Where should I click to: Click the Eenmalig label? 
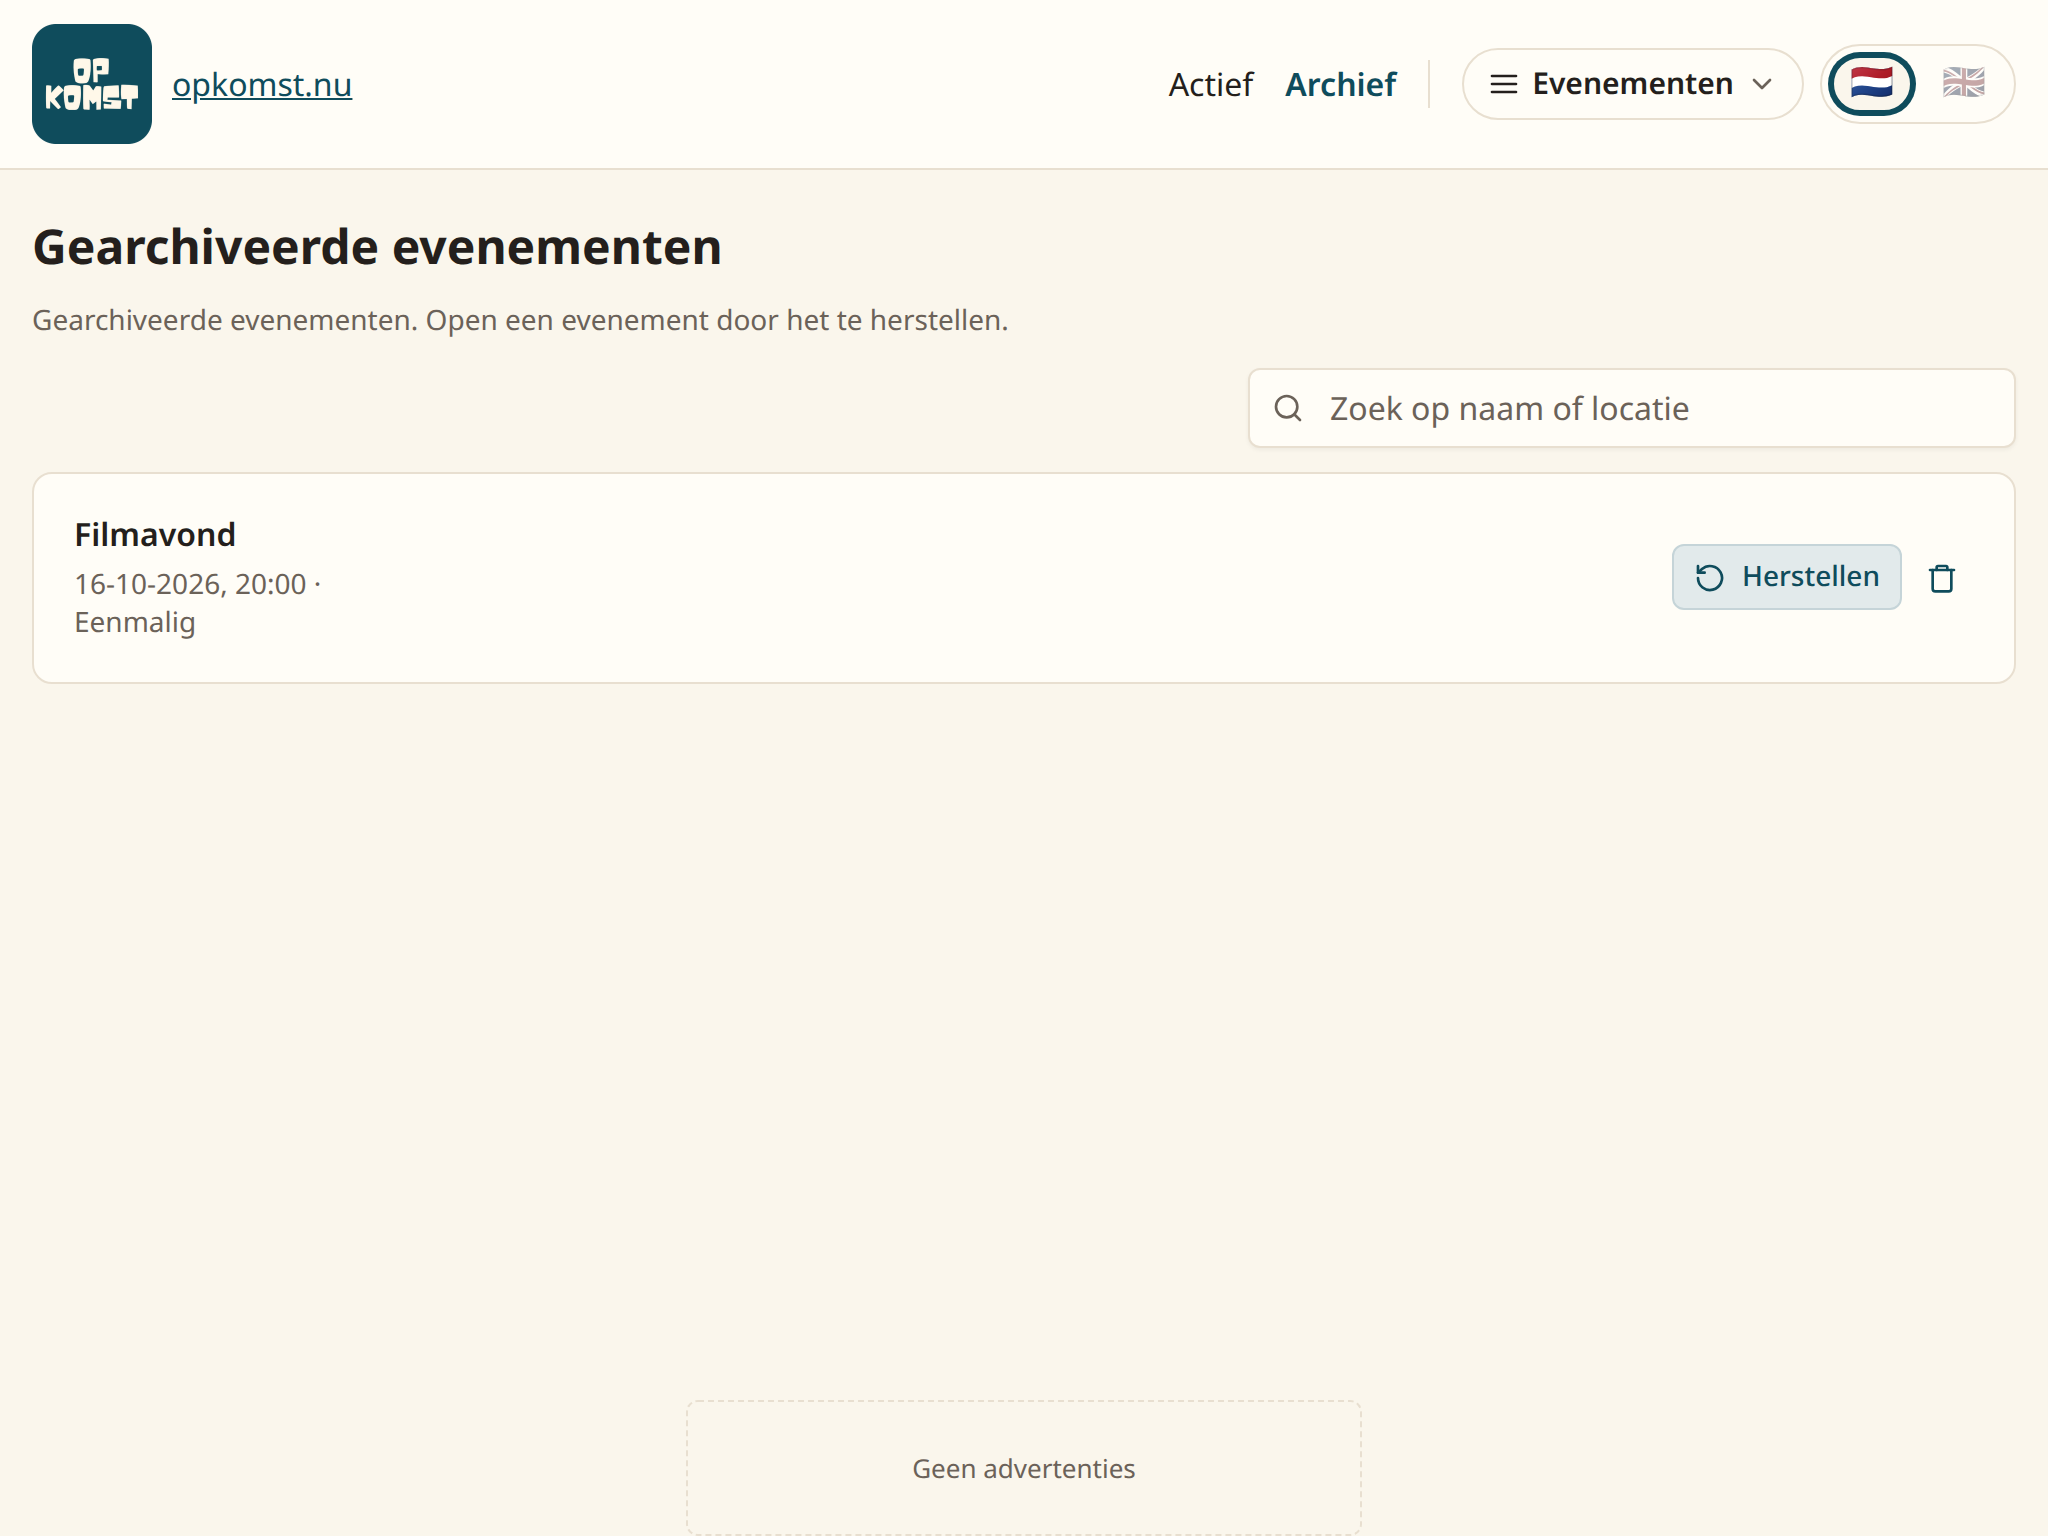click(x=135, y=622)
